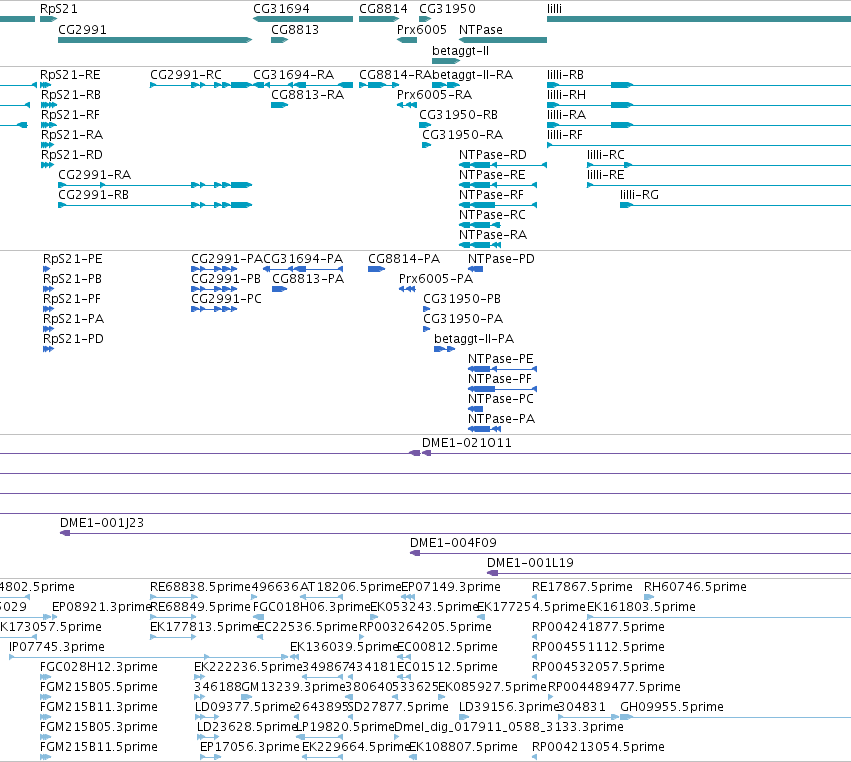Screen dimensions: 851x762
Task: Open transcript CG2991-RB
Action: 93,195
